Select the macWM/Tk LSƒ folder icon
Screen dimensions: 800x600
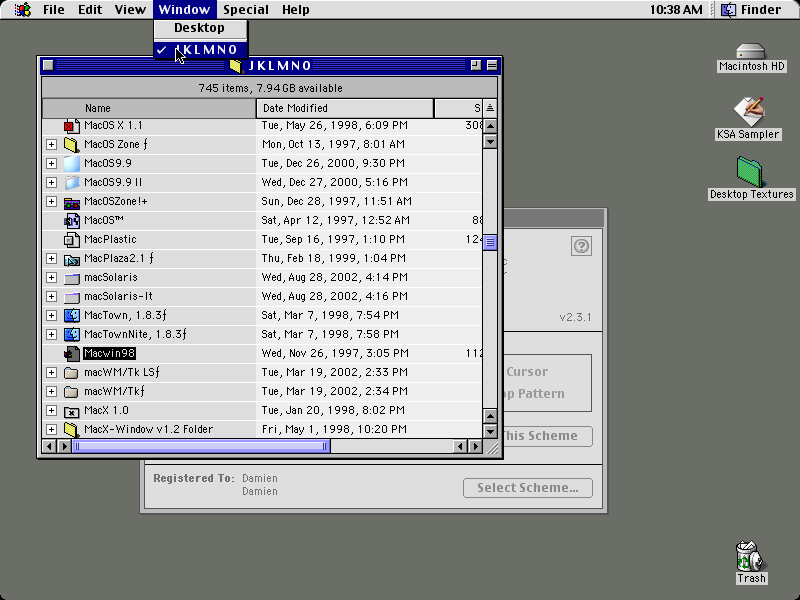tap(71, 372)
